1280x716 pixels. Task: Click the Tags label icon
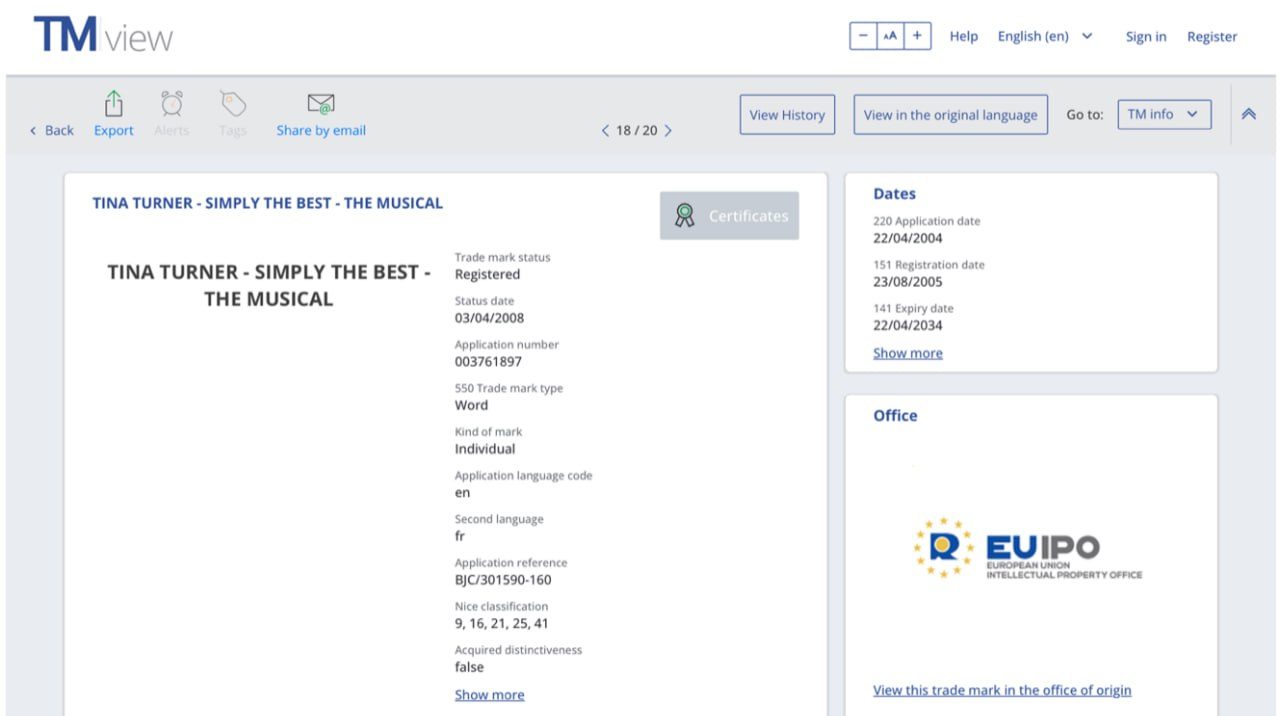coord(232,104)
